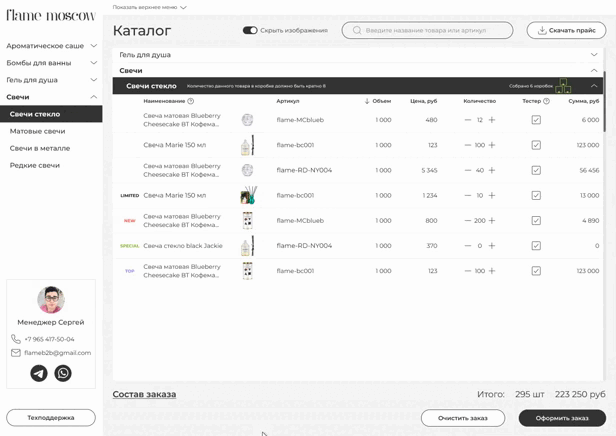The height and width of the screenshot is (436, 616).
Task: Increase quantity for Свеча стекло black Jackie
Action: (x=492, y=245)
